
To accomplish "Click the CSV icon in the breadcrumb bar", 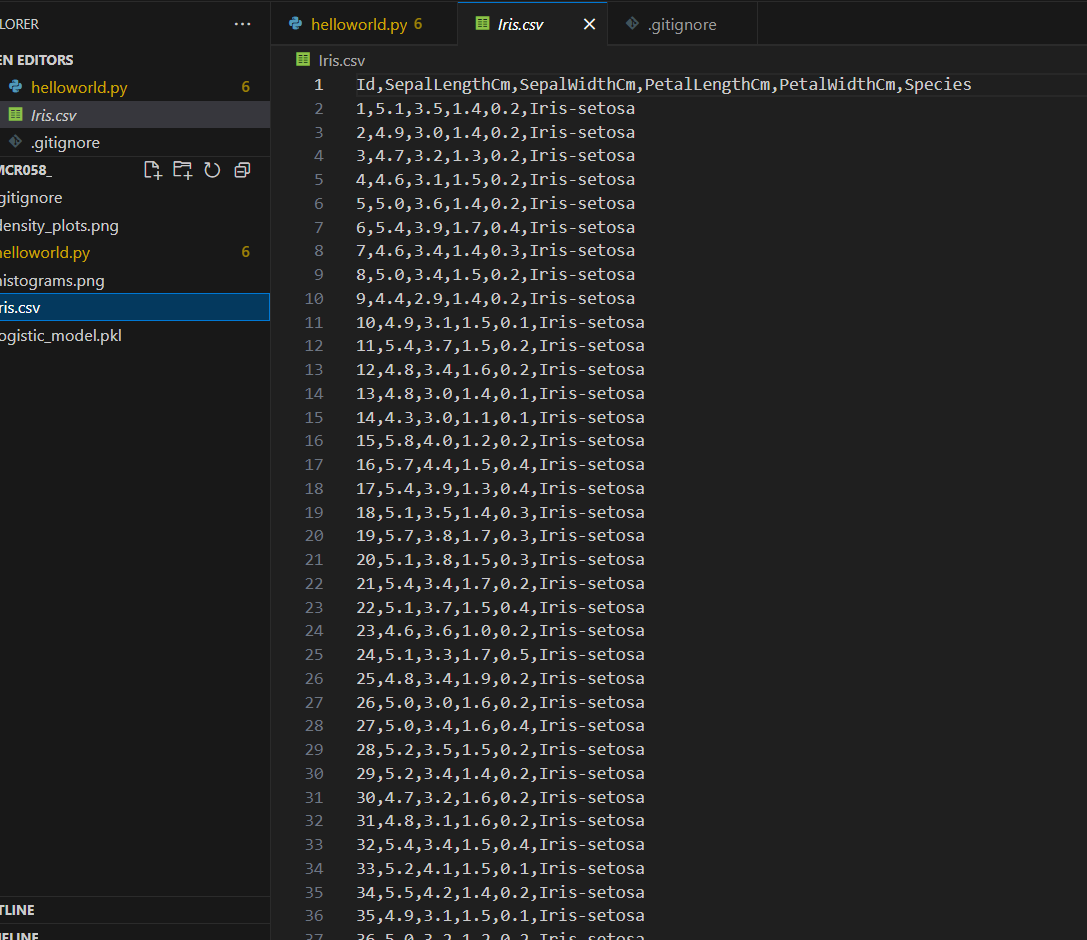I will point(303,60).
